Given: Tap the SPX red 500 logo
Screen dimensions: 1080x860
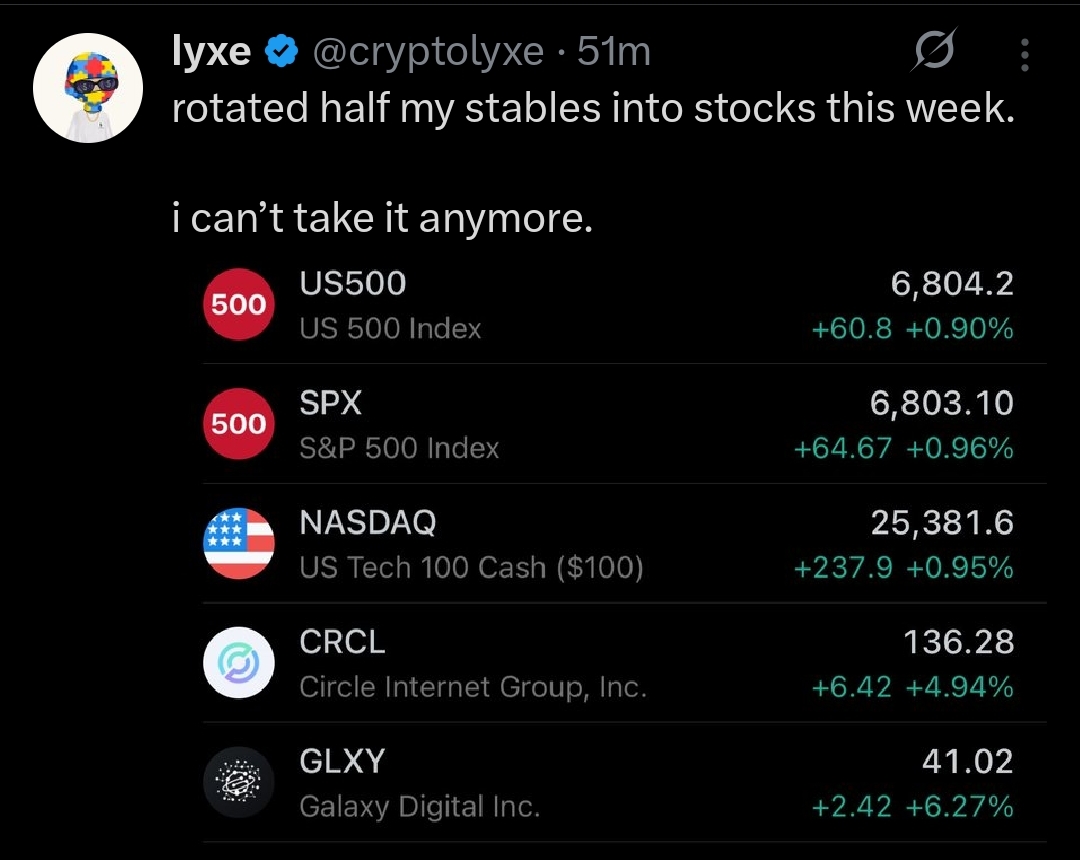Looking at the screenshot, I should (238, 424).
